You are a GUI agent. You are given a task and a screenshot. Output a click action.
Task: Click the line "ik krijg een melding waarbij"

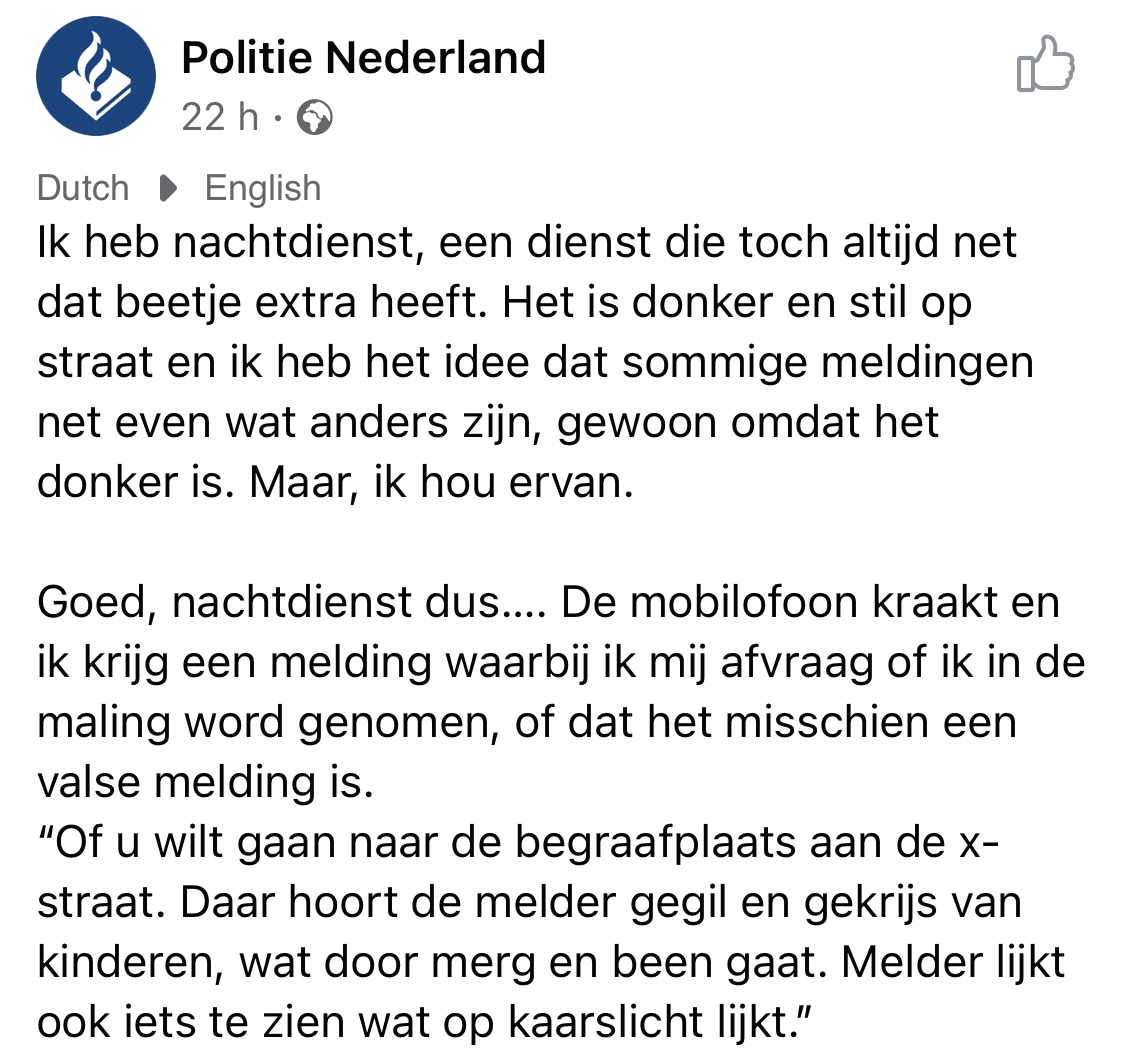click(560, 663)
